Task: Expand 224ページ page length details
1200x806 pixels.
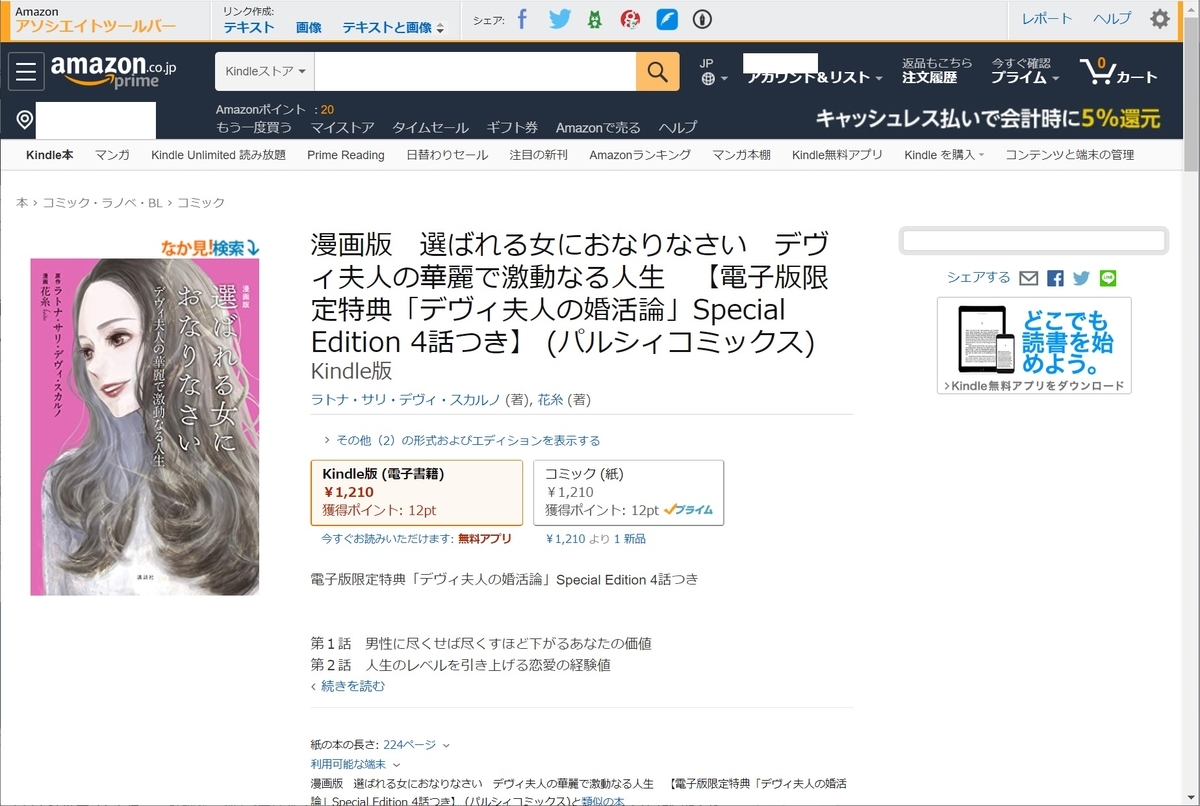Action: point(416,744)
